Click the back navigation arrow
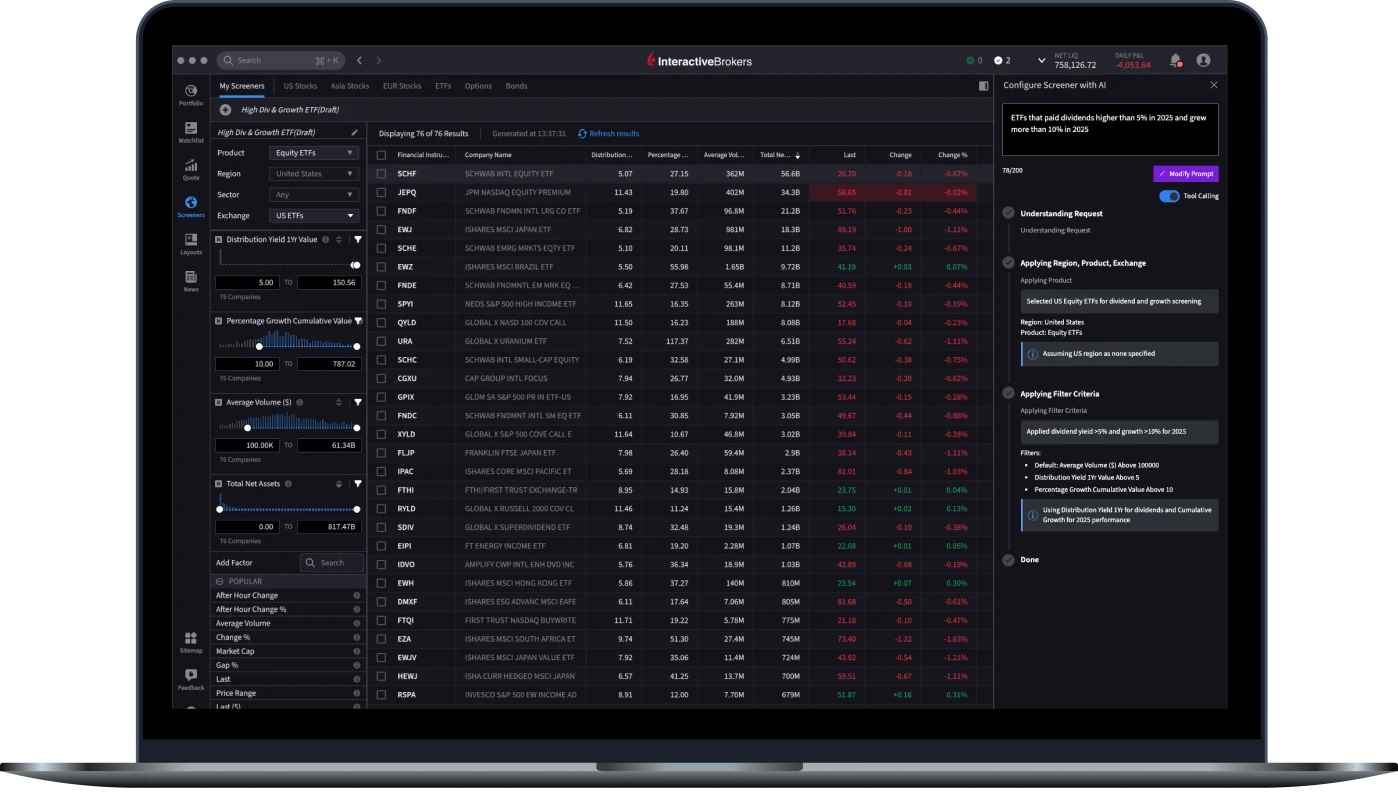This screenshot has width=1398, height=804. tap(360, 60)
